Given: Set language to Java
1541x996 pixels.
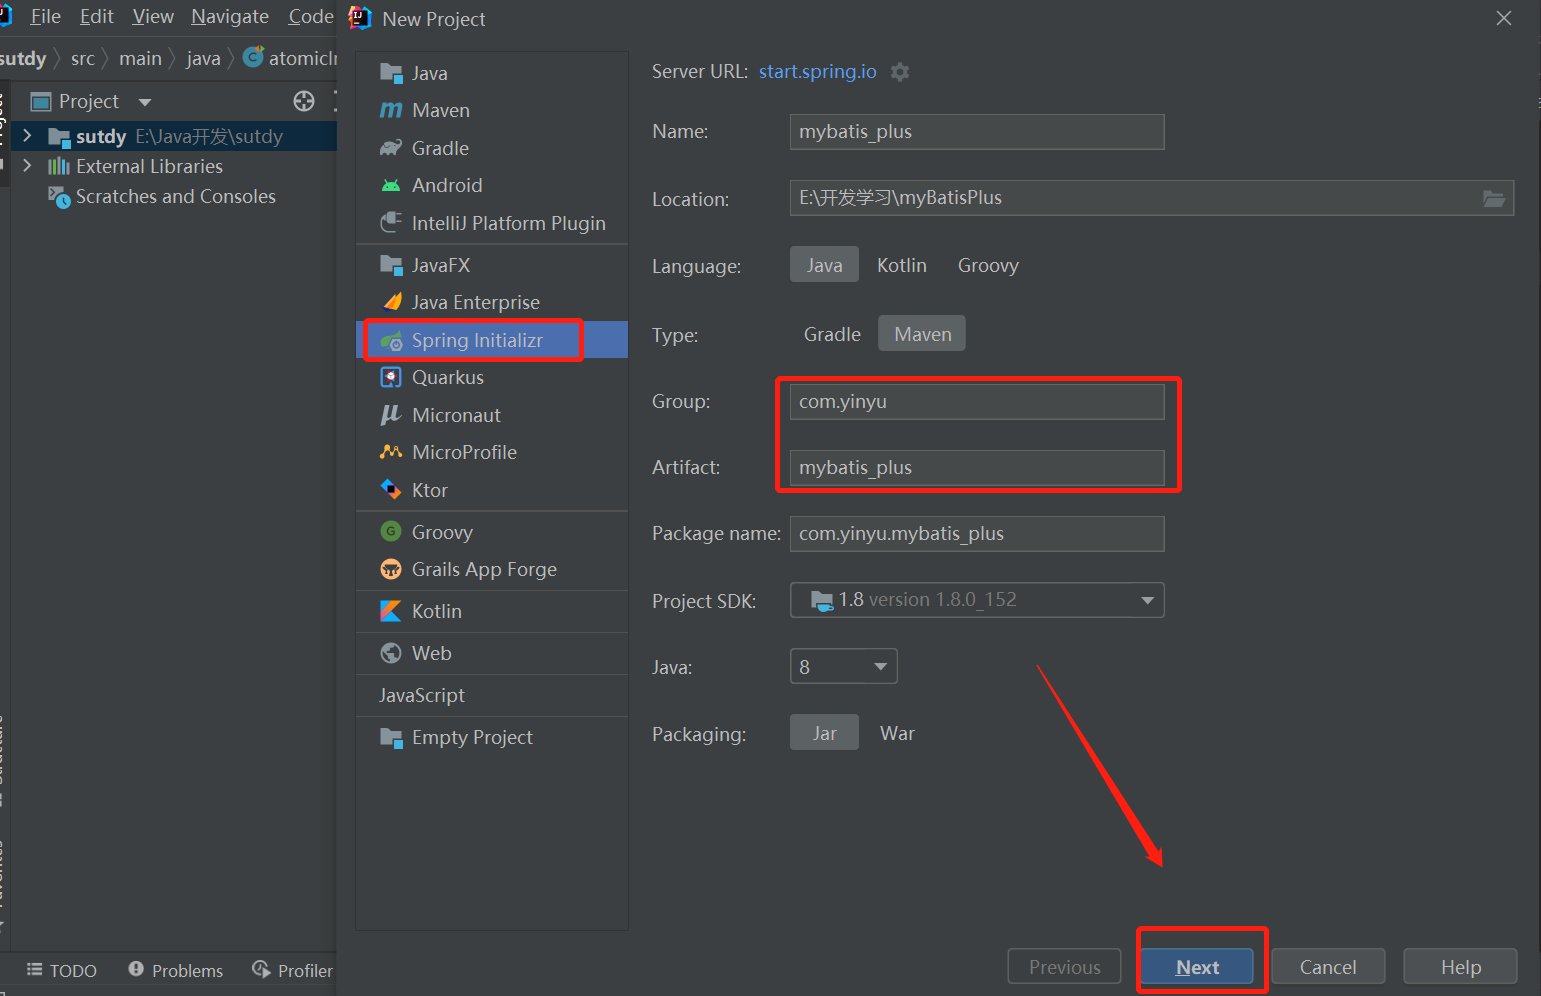Looking at the screenshot, I should tap(824, 265).
